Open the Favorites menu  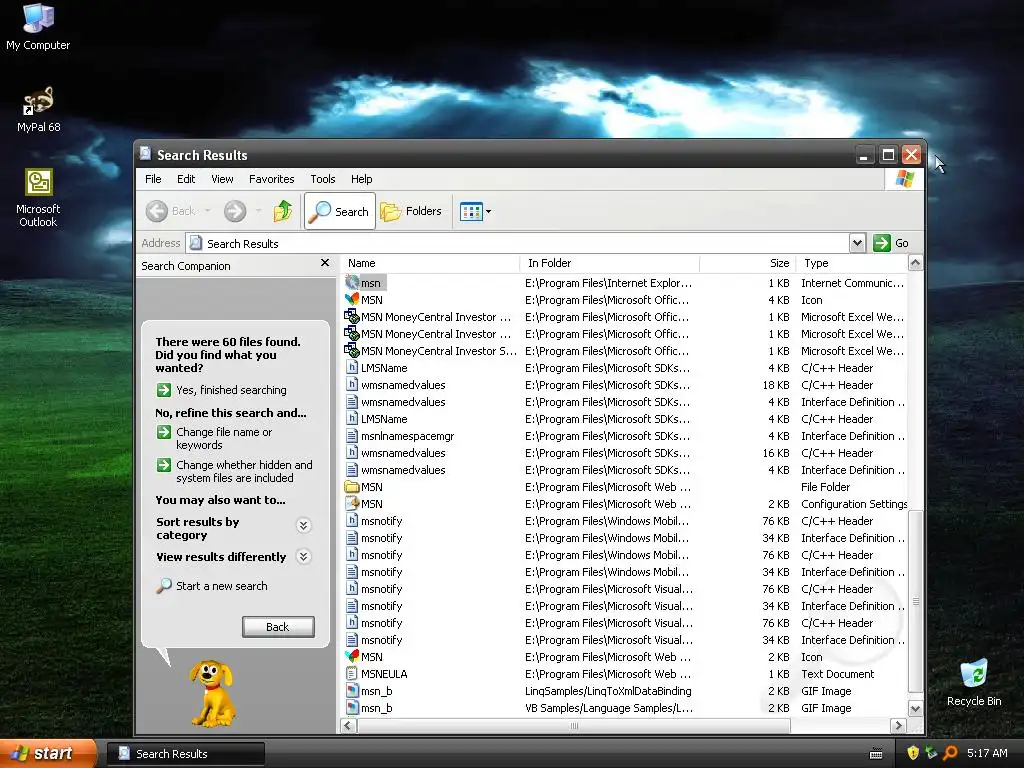click(x=271, y=179)
